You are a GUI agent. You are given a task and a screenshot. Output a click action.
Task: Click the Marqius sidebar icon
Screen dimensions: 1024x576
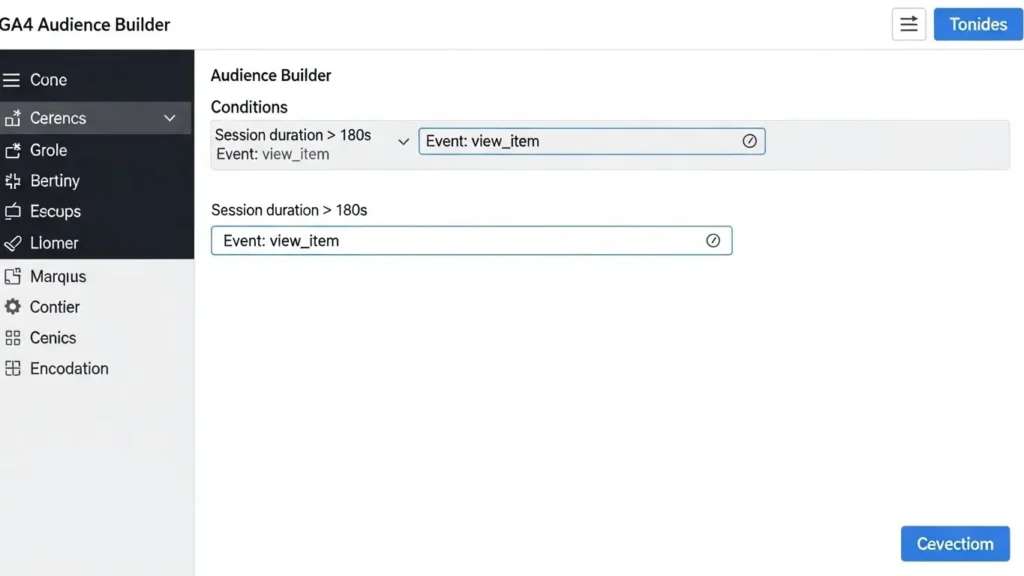coord(12,276)
